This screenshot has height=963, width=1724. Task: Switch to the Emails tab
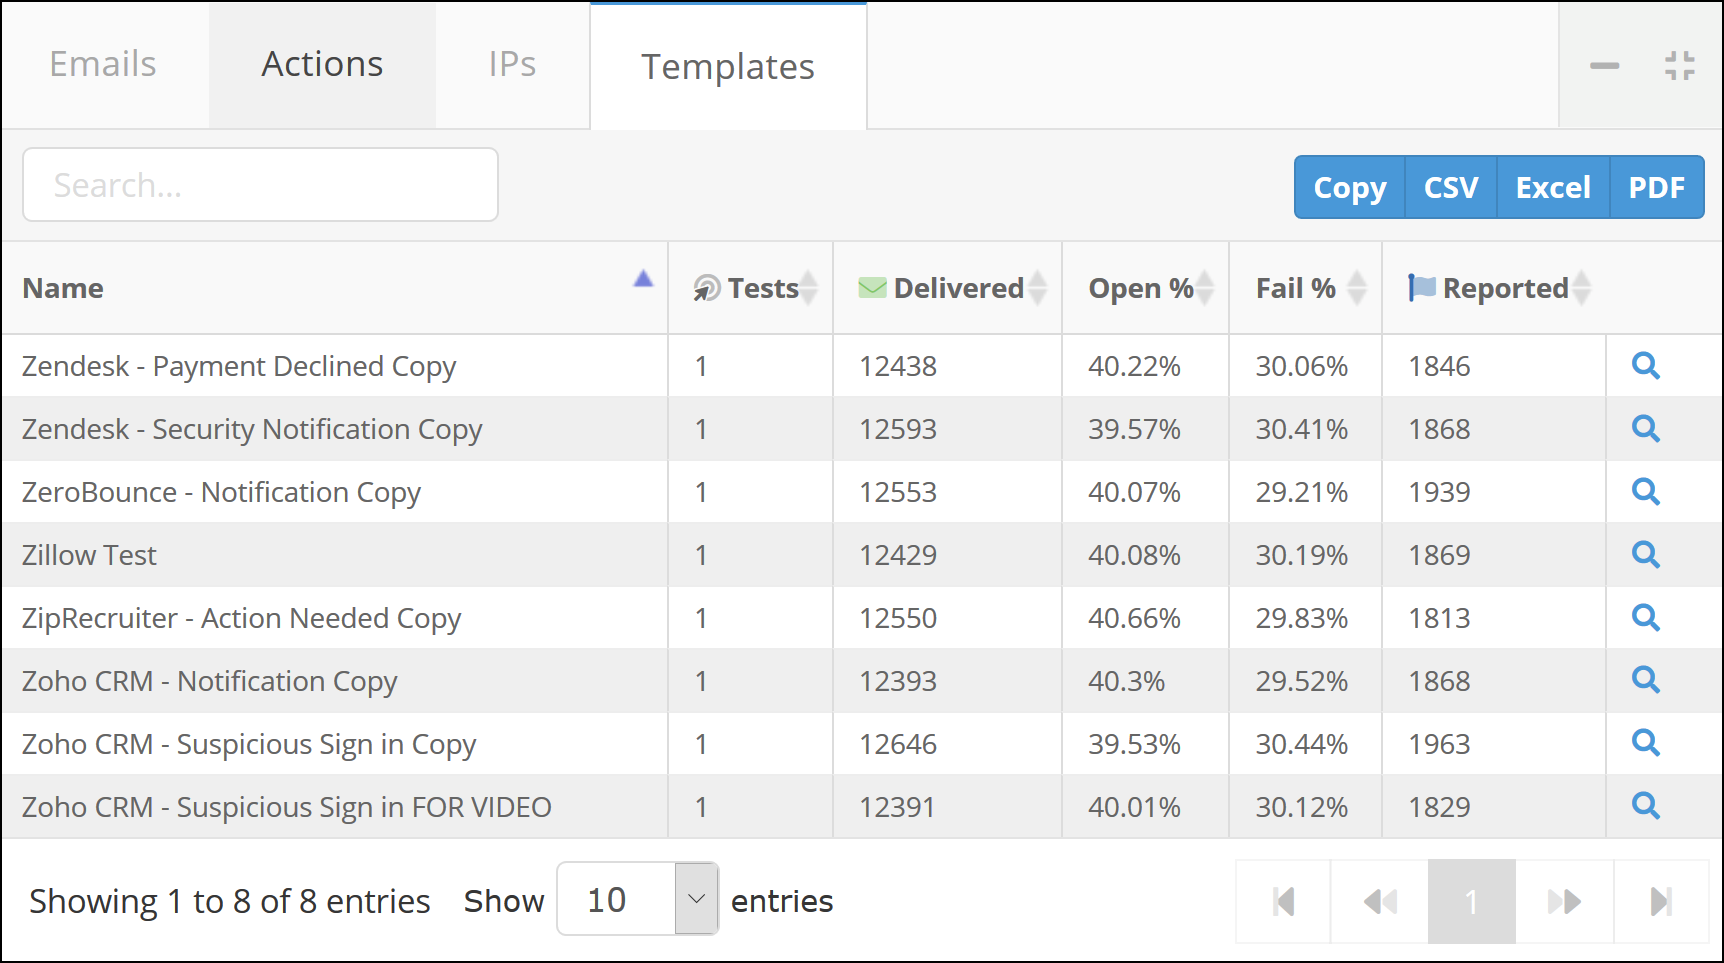coord(103,64)
